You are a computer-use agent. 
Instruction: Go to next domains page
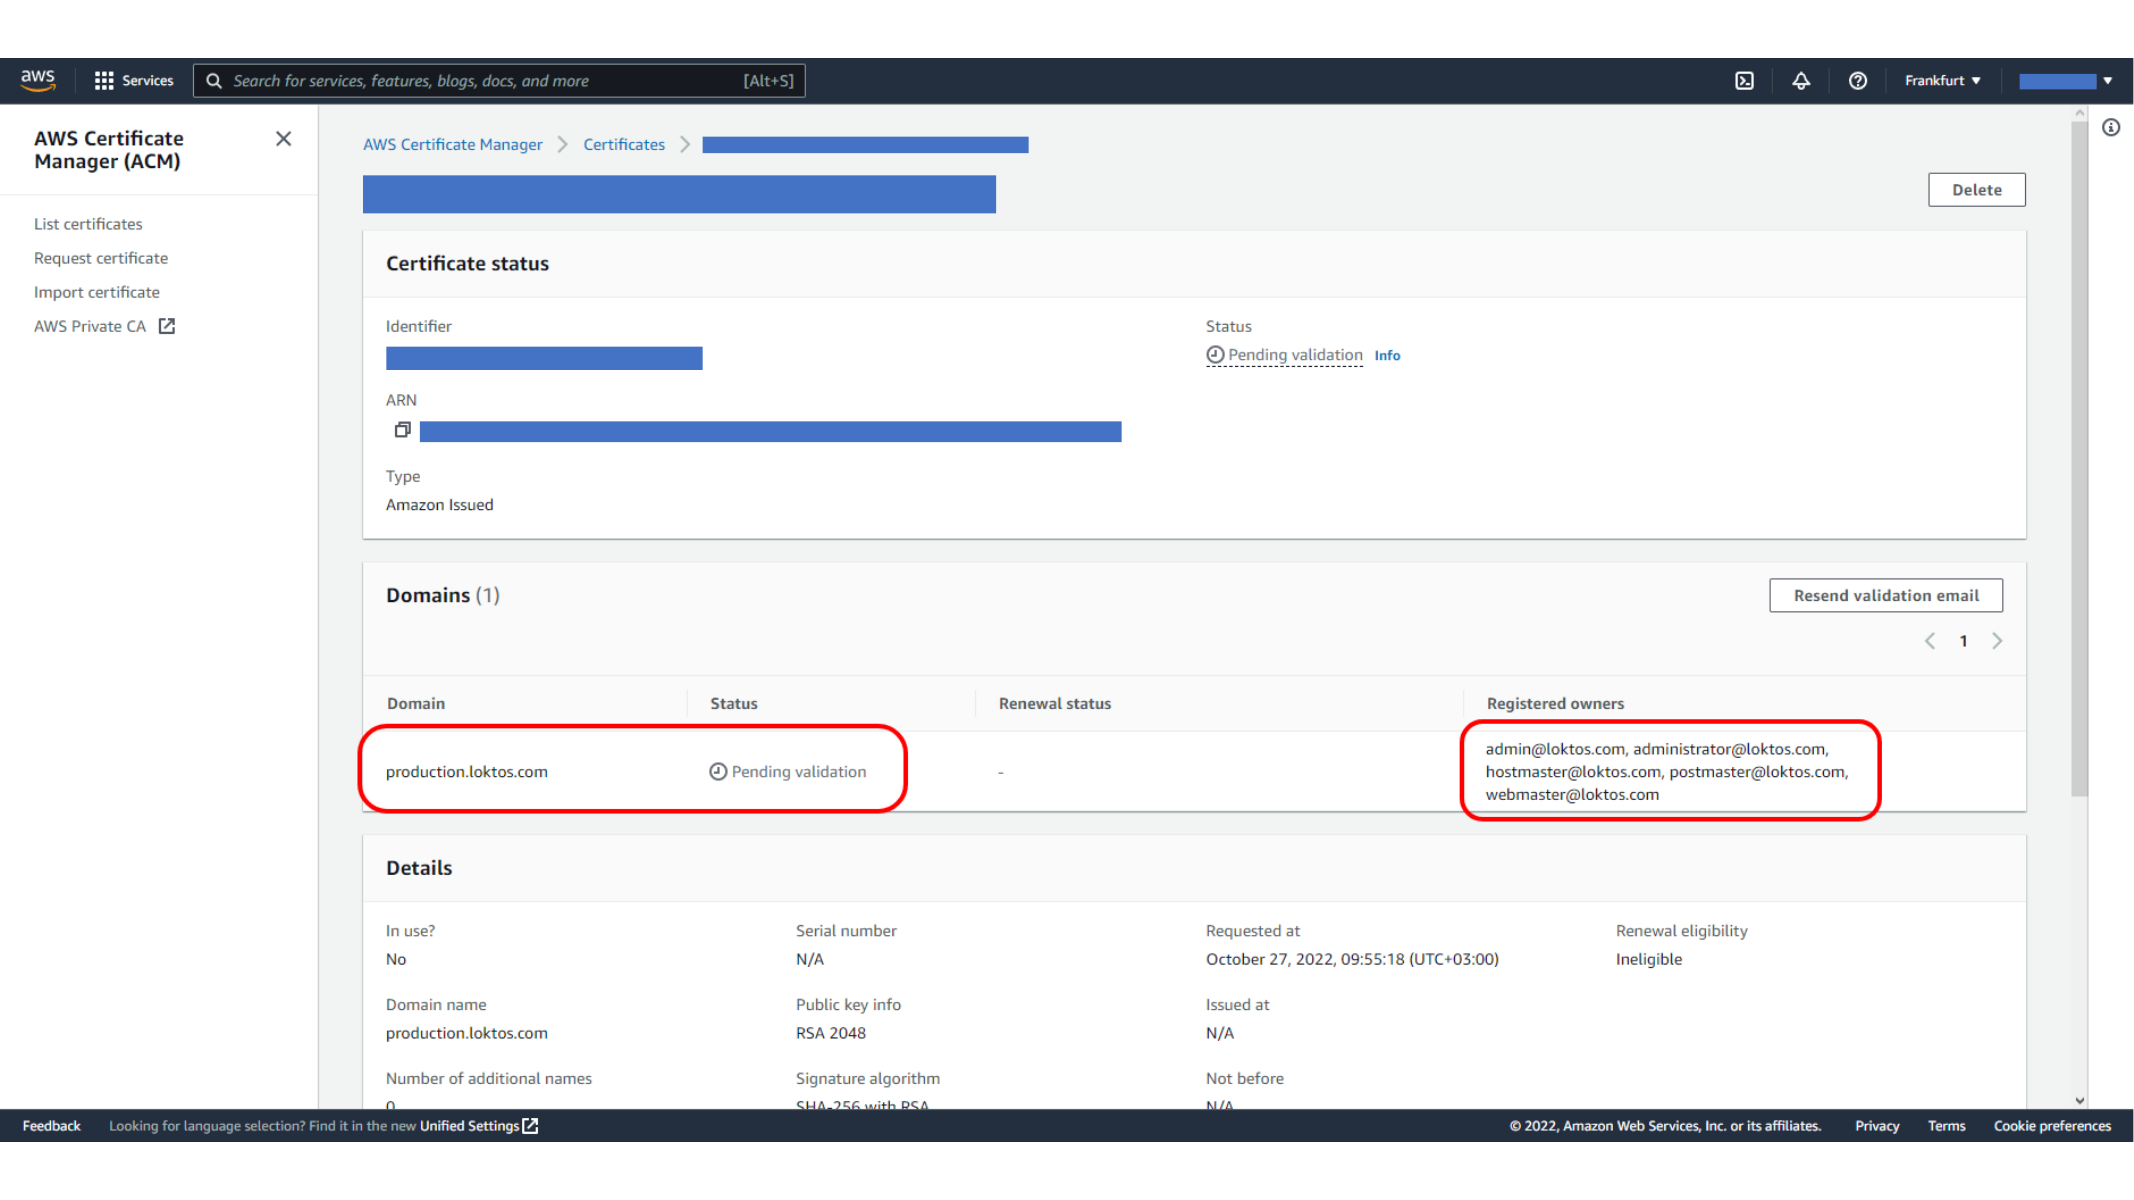tap(1997, 641)
